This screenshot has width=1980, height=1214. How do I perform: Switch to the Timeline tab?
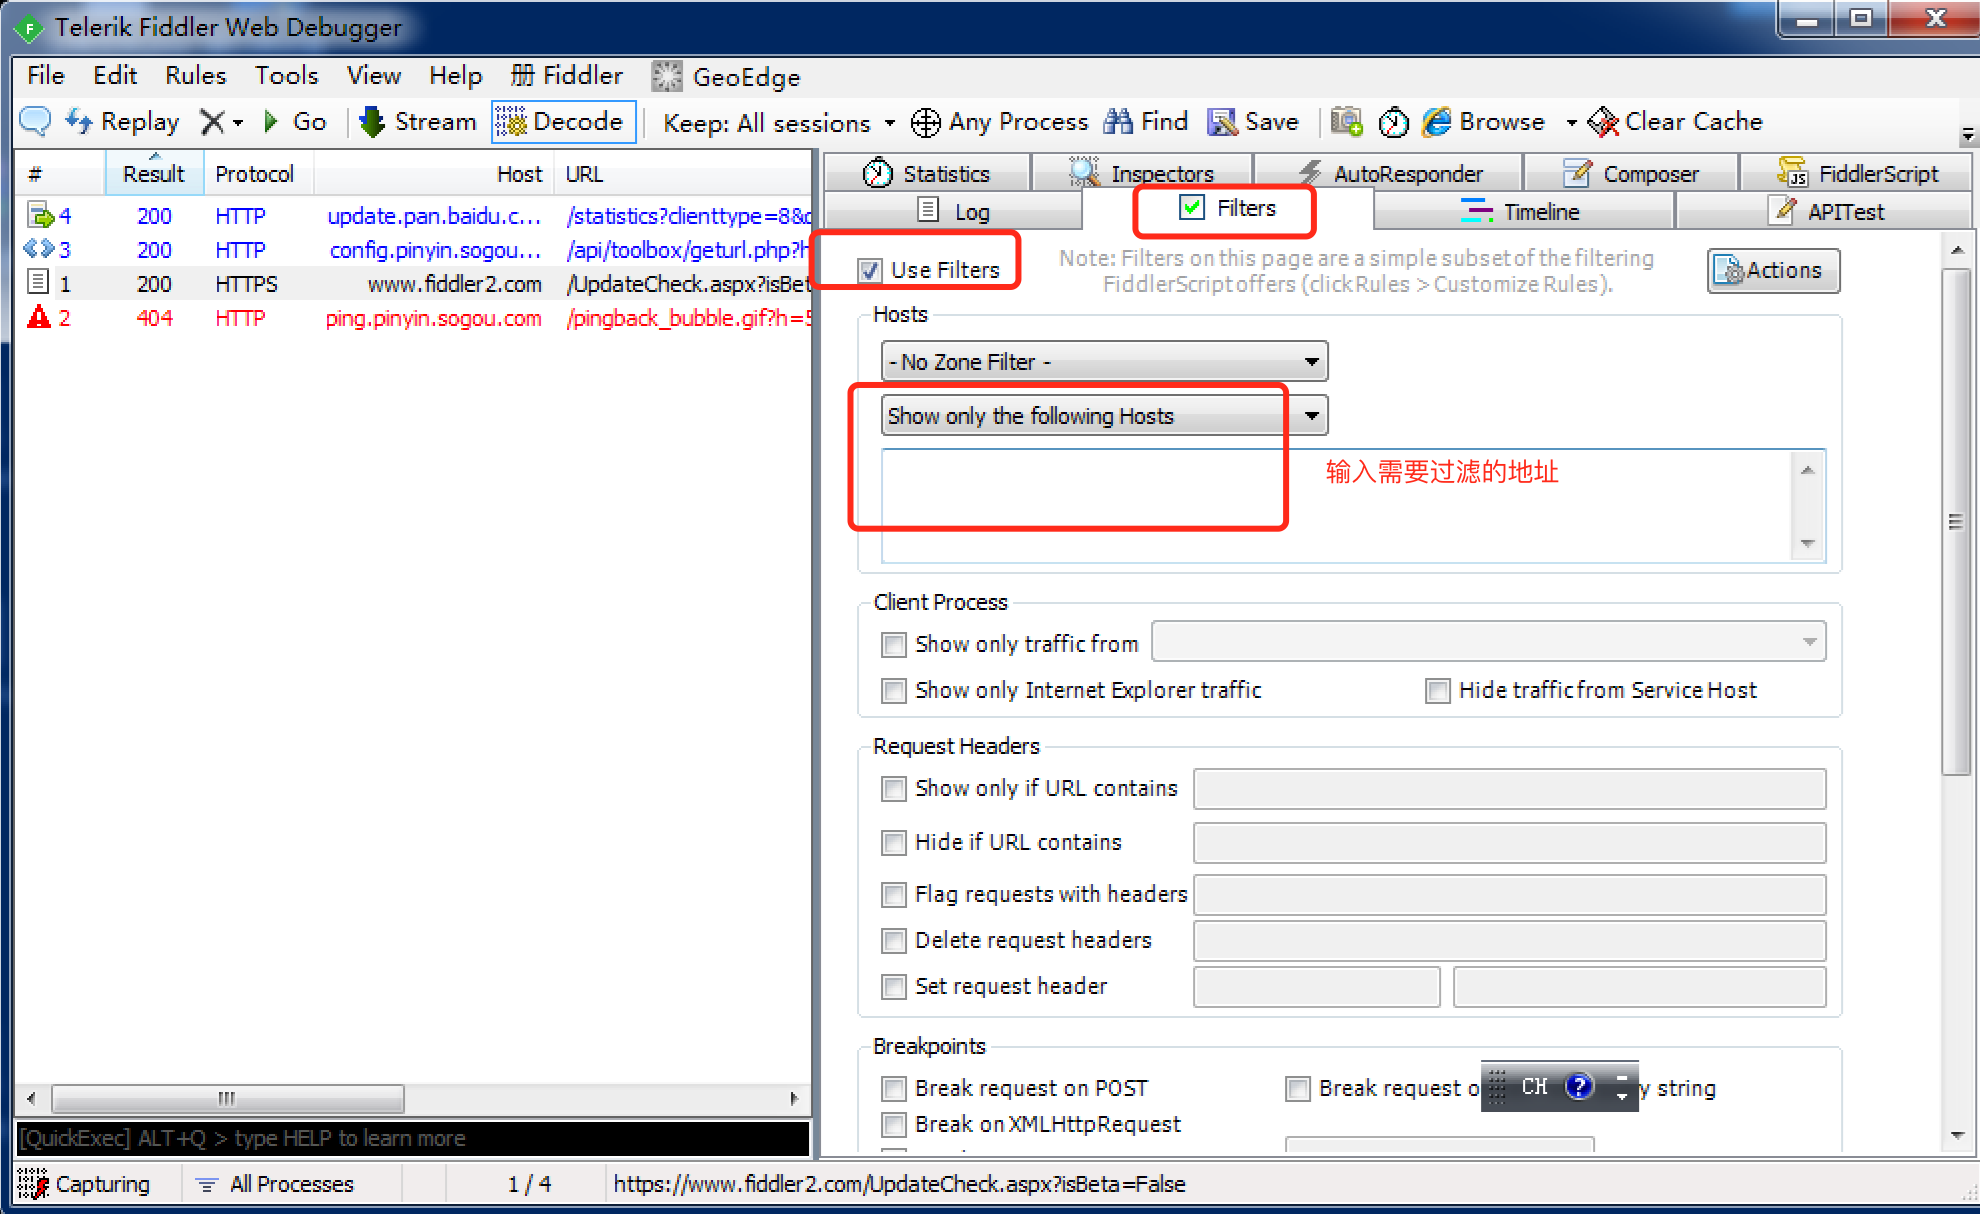pos(1522,212)
